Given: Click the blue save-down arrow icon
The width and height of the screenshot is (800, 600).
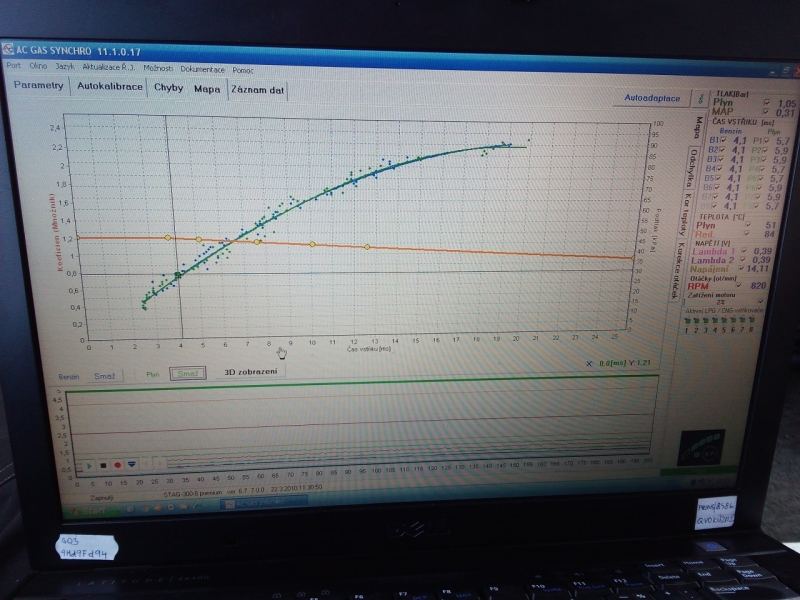Looking at the screenshot, I should coord(131,464).
